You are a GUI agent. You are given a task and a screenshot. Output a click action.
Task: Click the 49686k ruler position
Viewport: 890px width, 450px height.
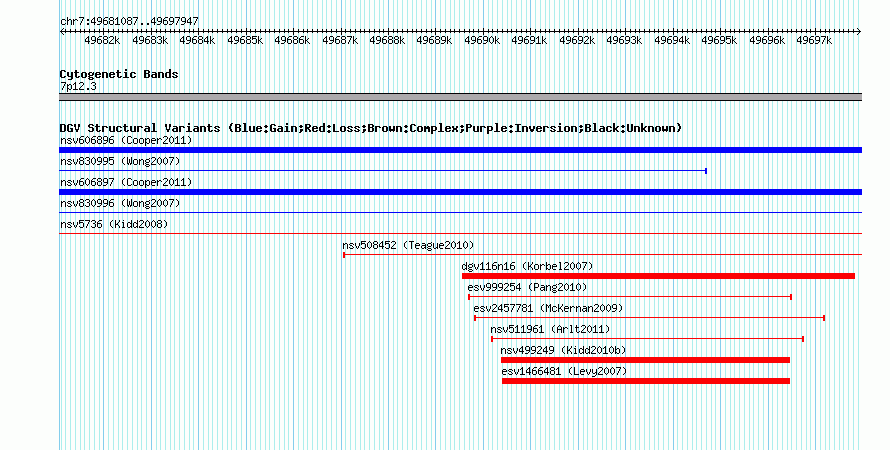(x=292, y=40)
